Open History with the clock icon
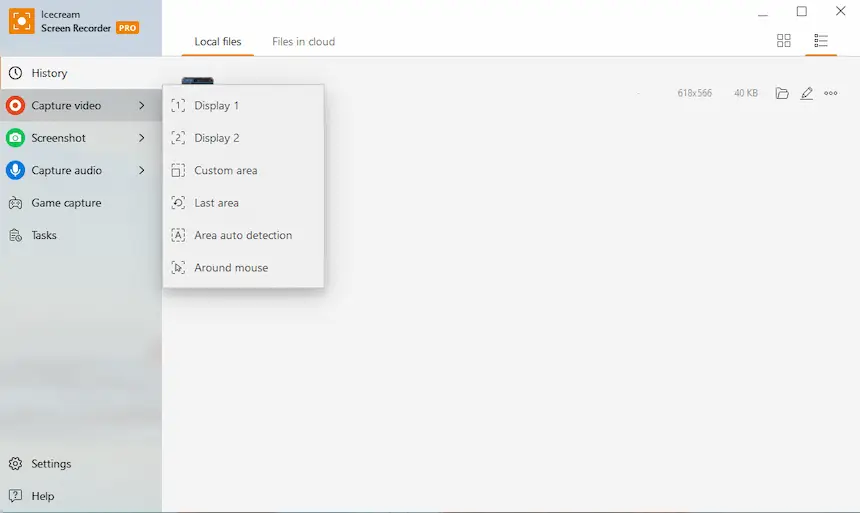Viewport: 860px width, 513px height. coord(15,73)
